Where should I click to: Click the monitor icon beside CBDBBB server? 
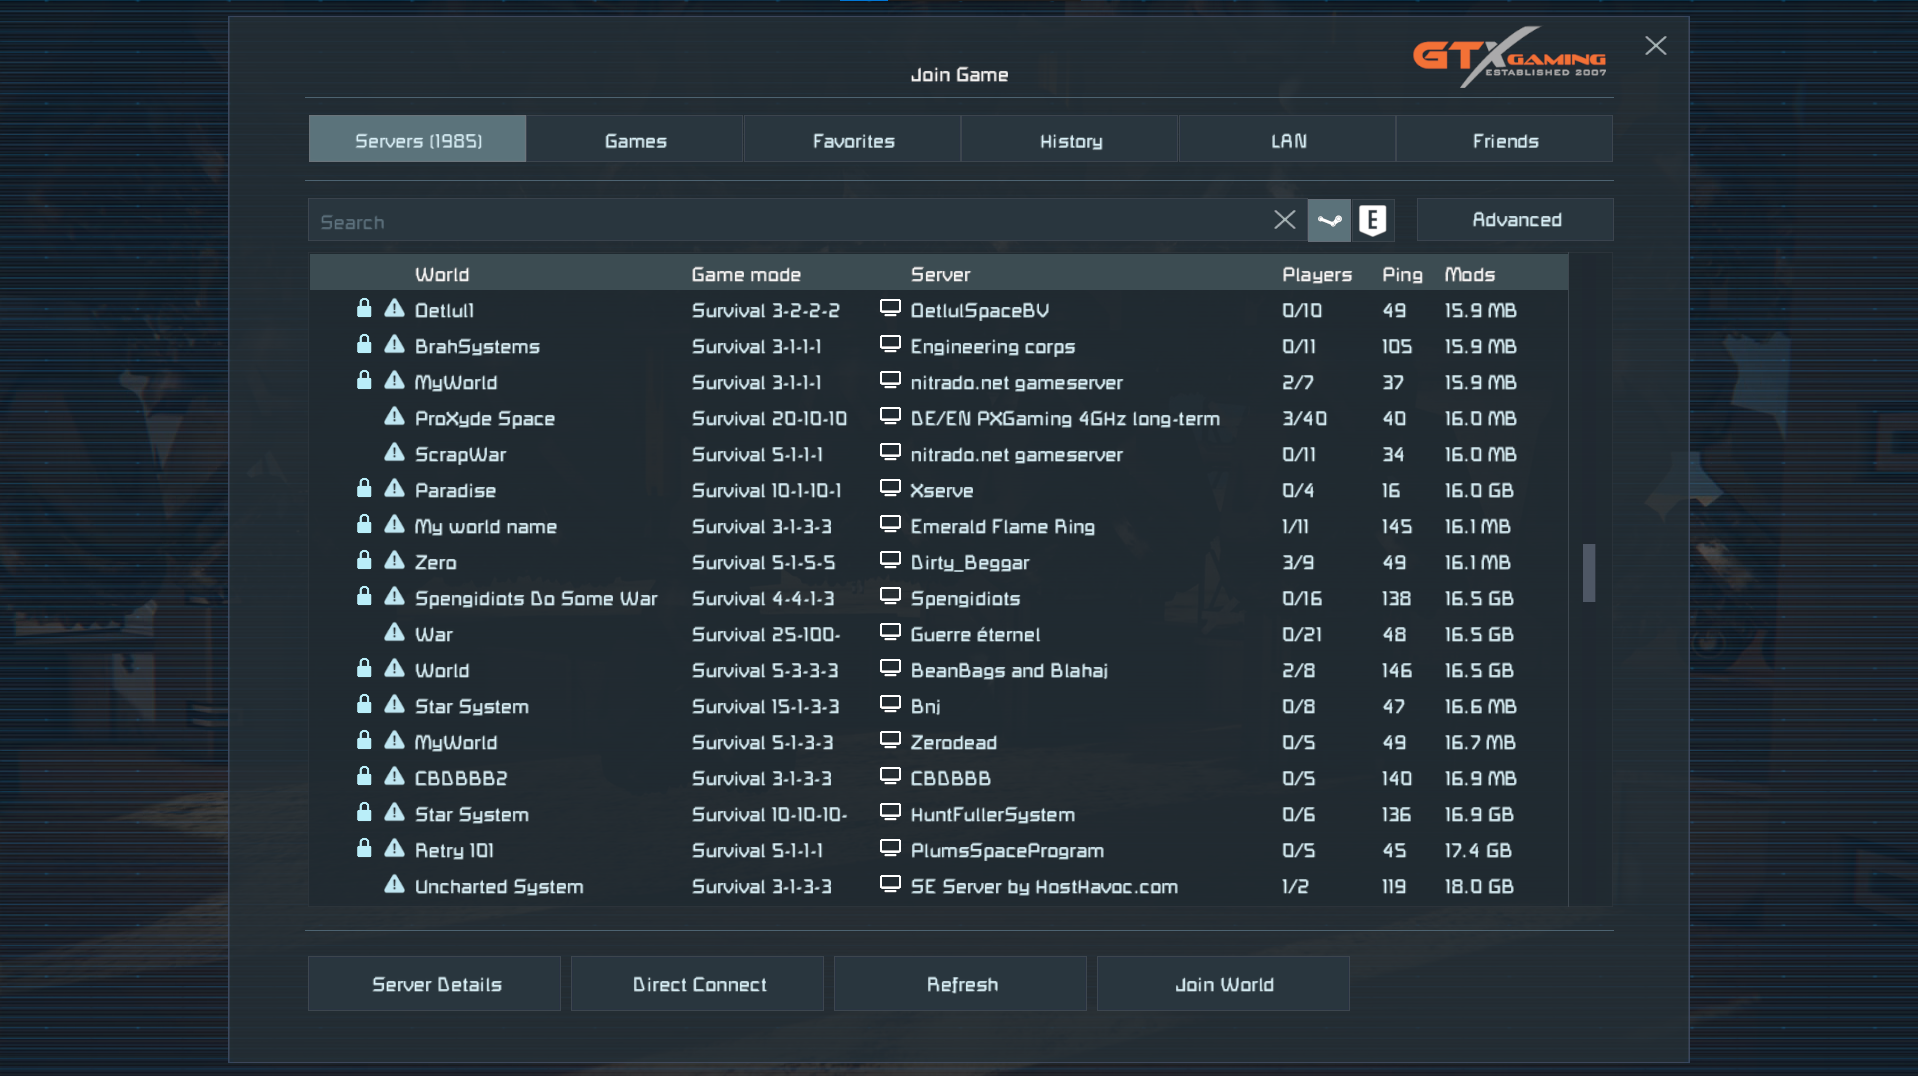[x=890, y=776]
